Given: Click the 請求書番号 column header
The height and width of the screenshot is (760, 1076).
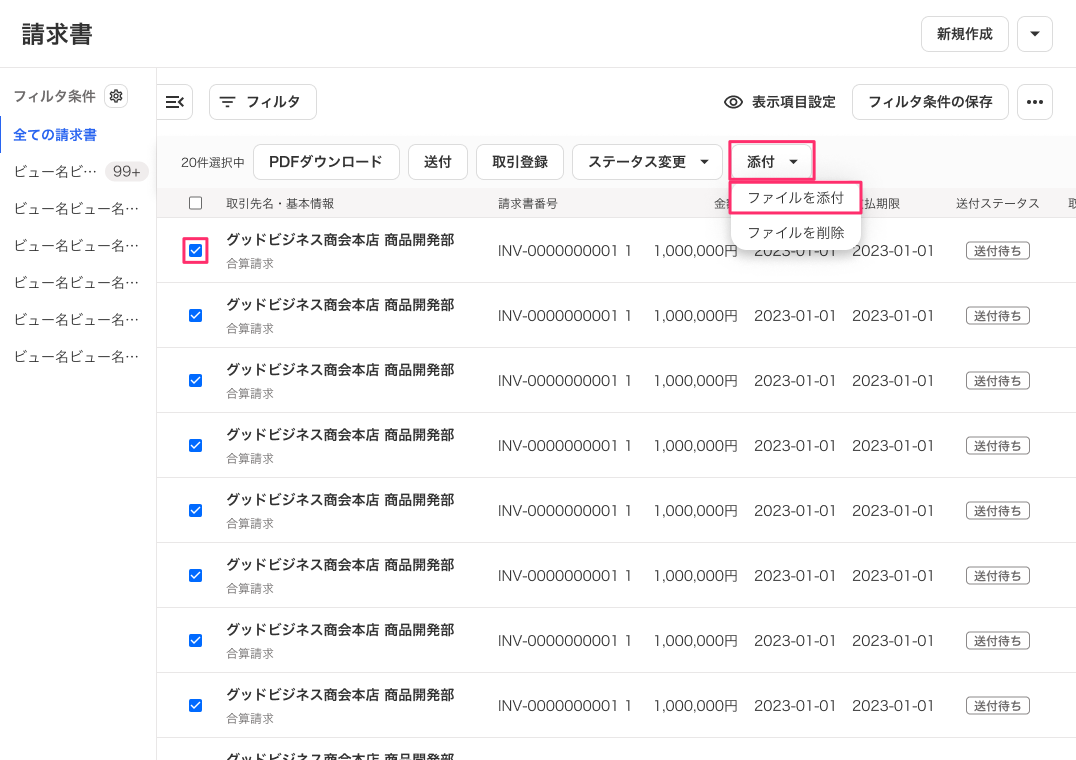Looking at the screenshot, I should [x=528, y=204].
